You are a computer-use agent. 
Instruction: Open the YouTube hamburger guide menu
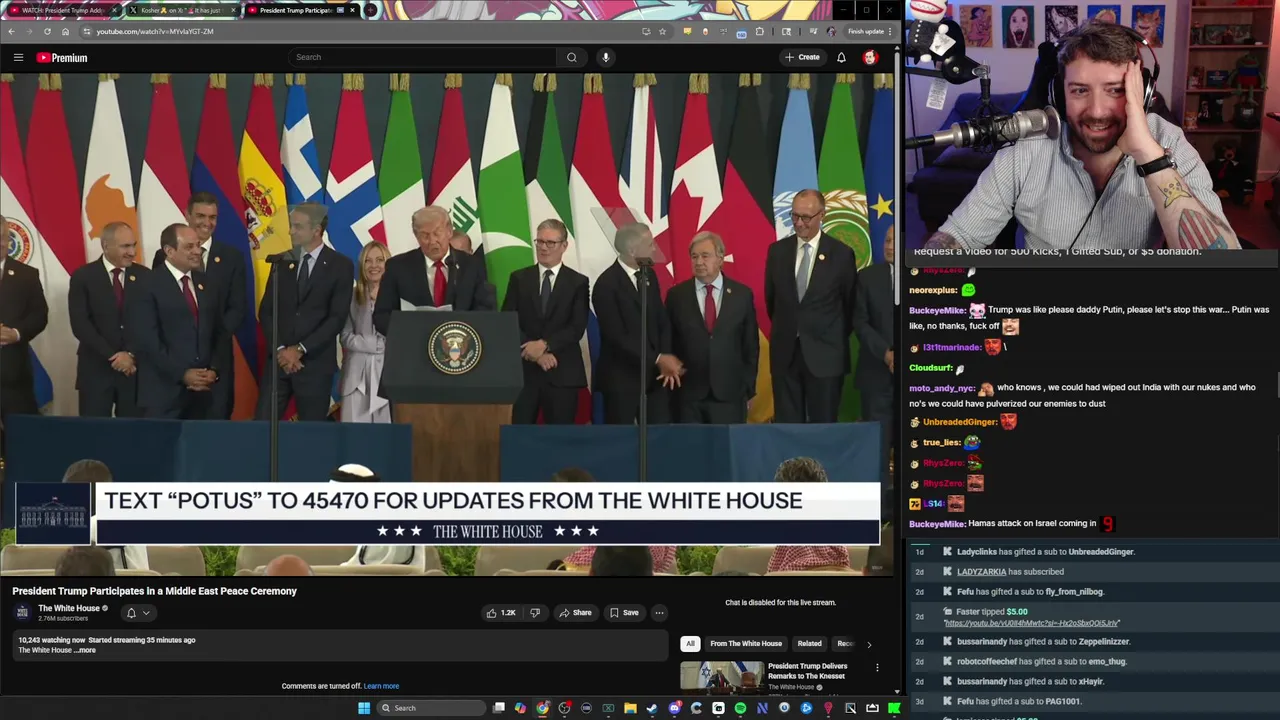coord(18,57)
